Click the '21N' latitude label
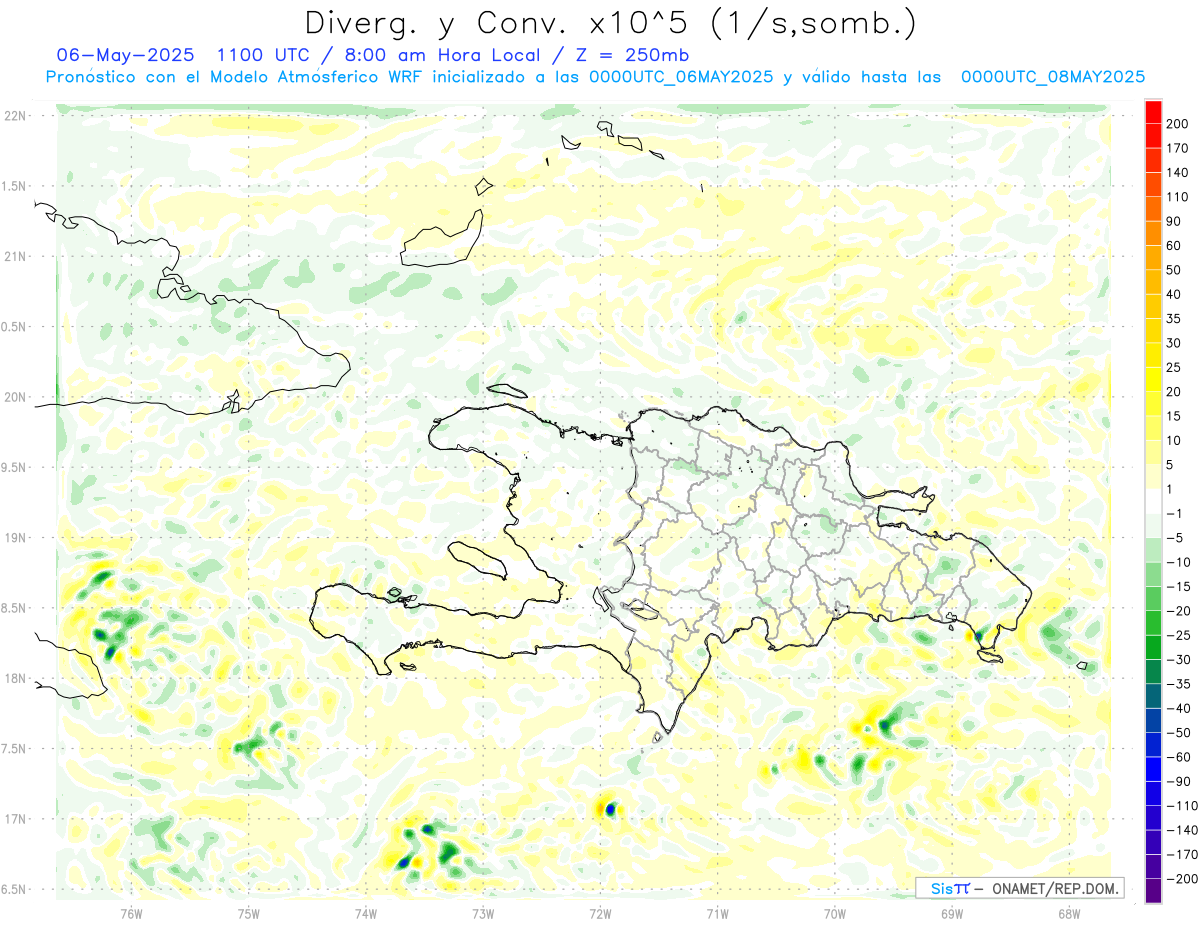 tap(15, 257)
